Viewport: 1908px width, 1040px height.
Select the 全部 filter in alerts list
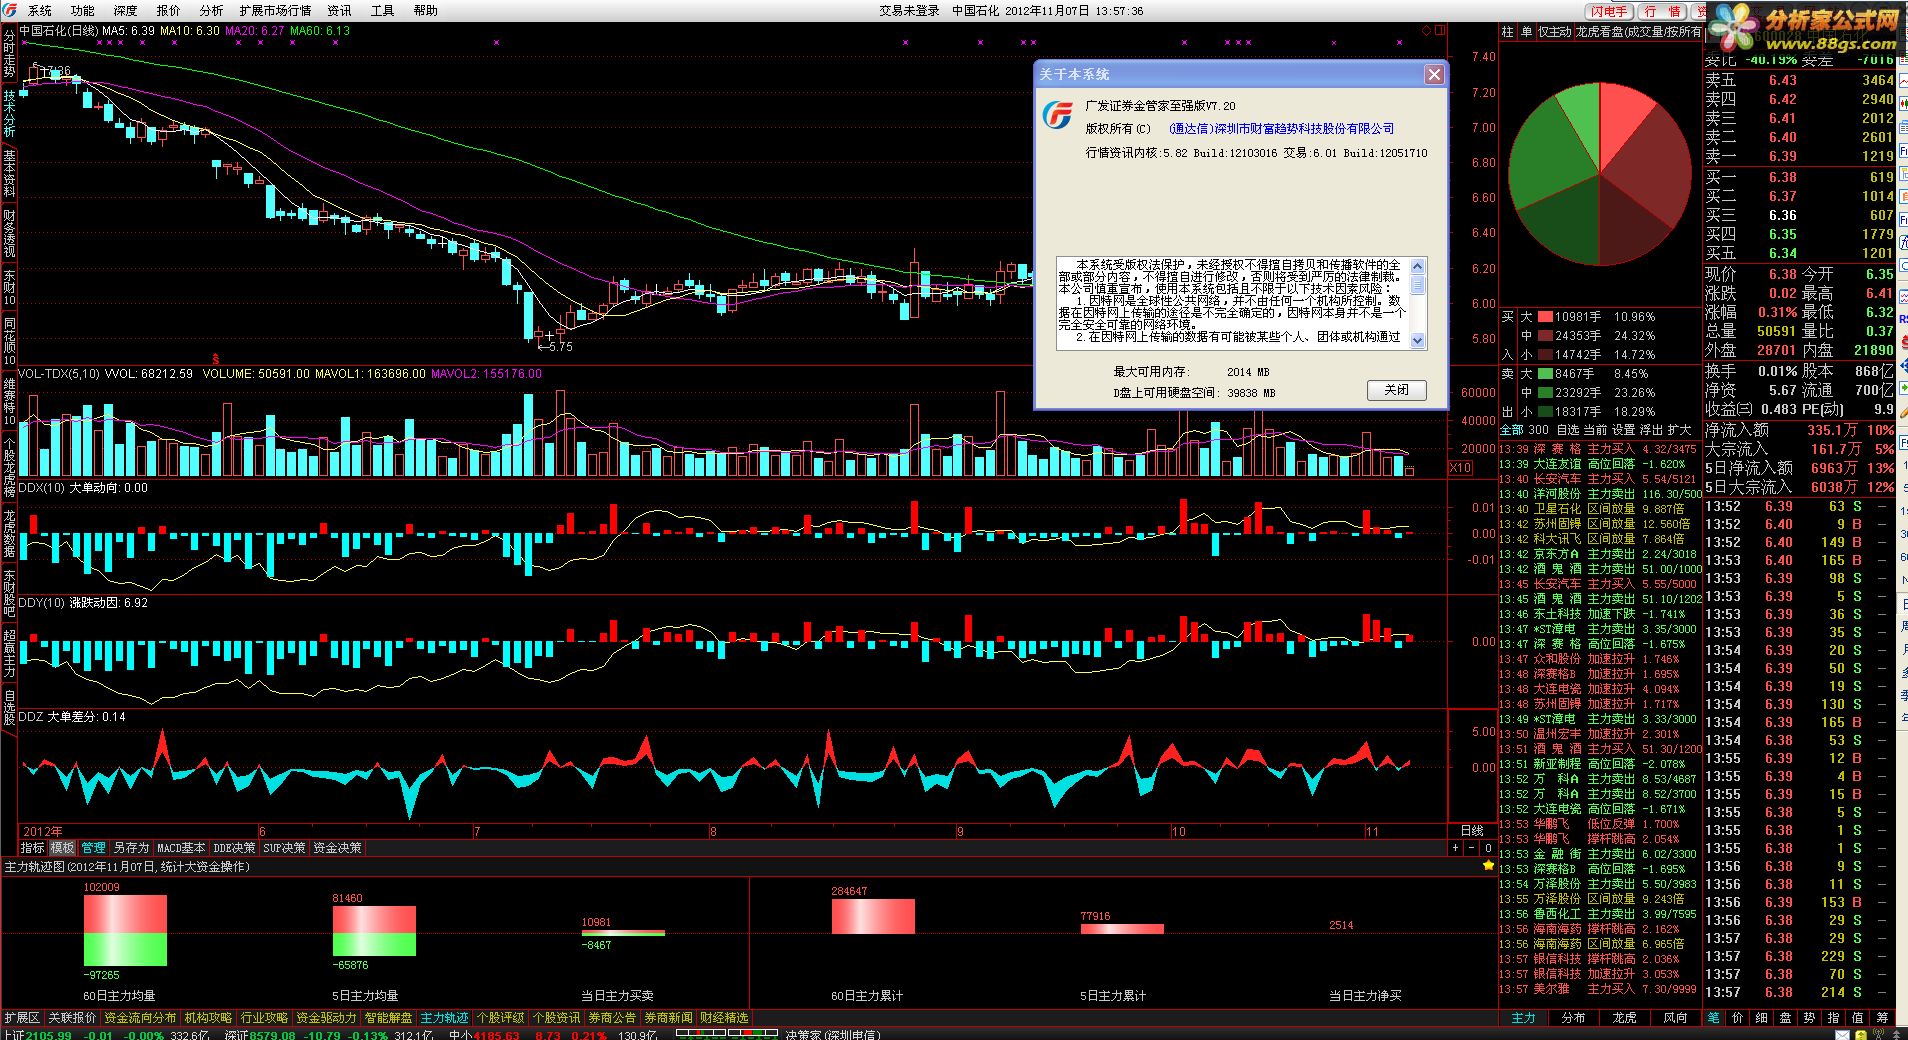[x=1511, y=430]
